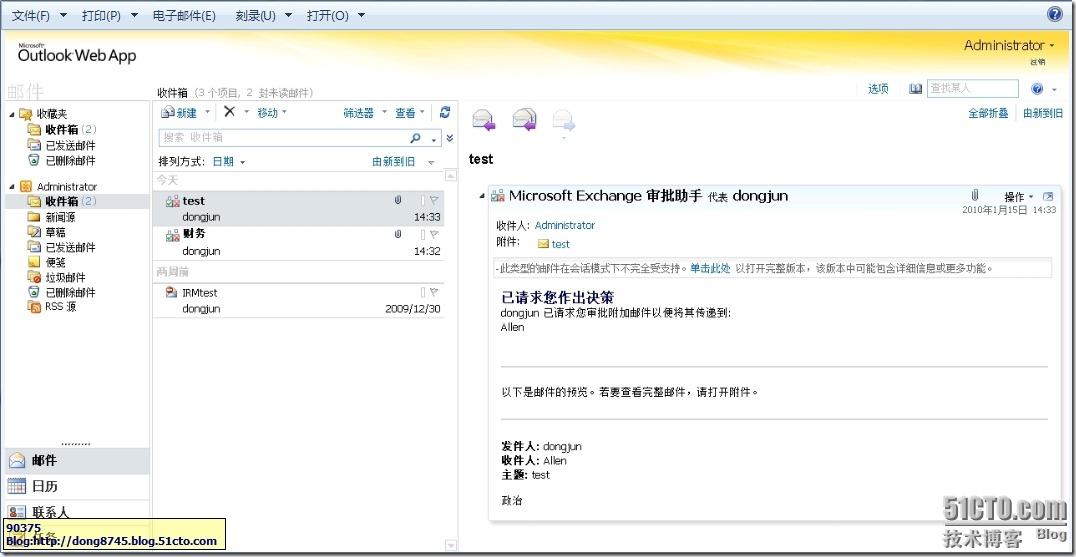This screenshot has width=1076, height=557.
Task: Click the message list scrollbar up arrow
Action: (451, 176)
